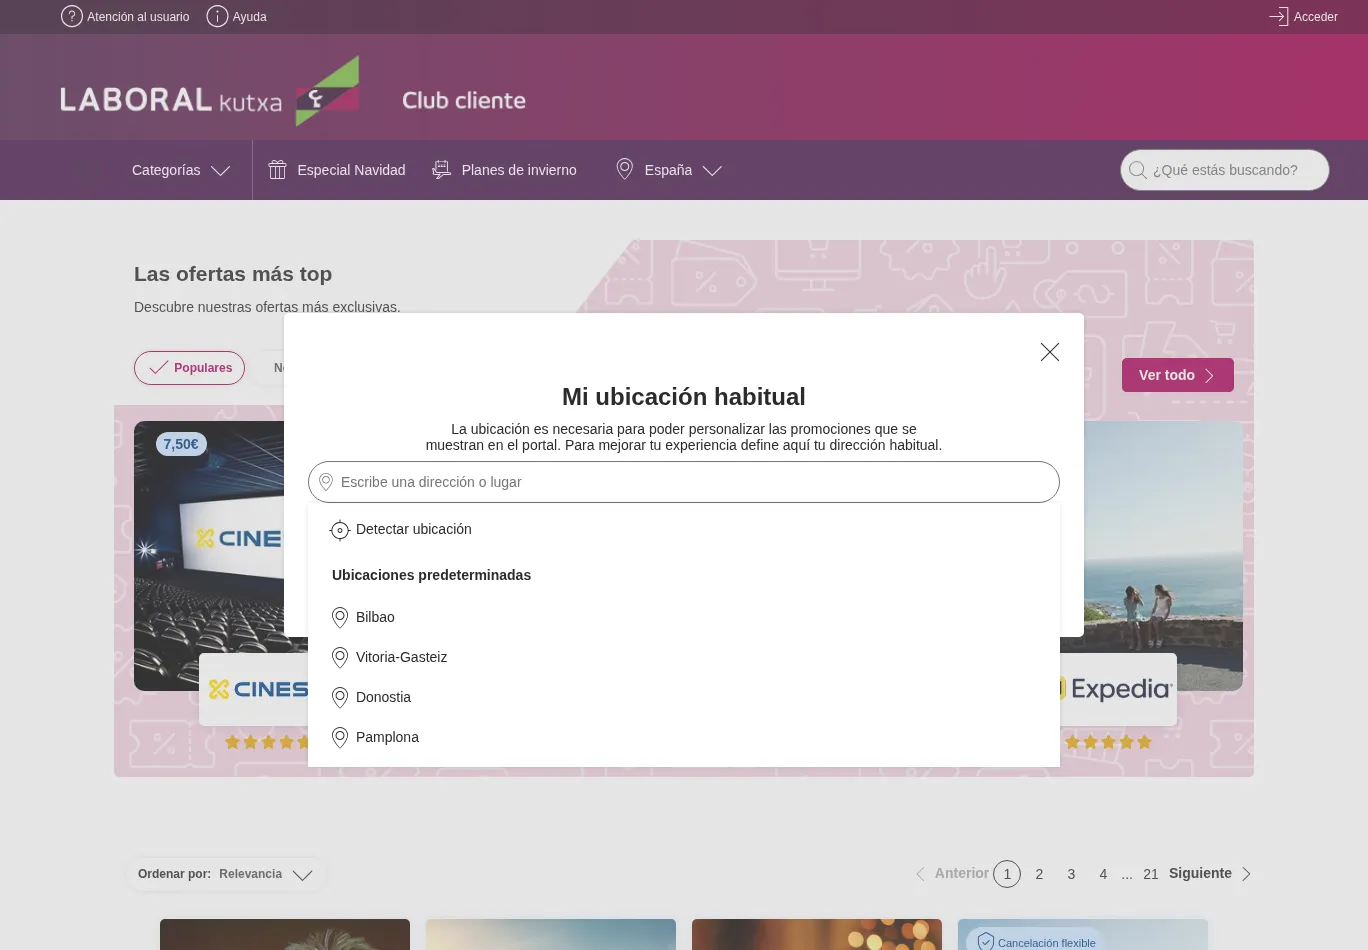Open Planes de invierno menu item
Image resolution: width=1368 pixels, height=950 pixels.
click(x=504, y=170)
